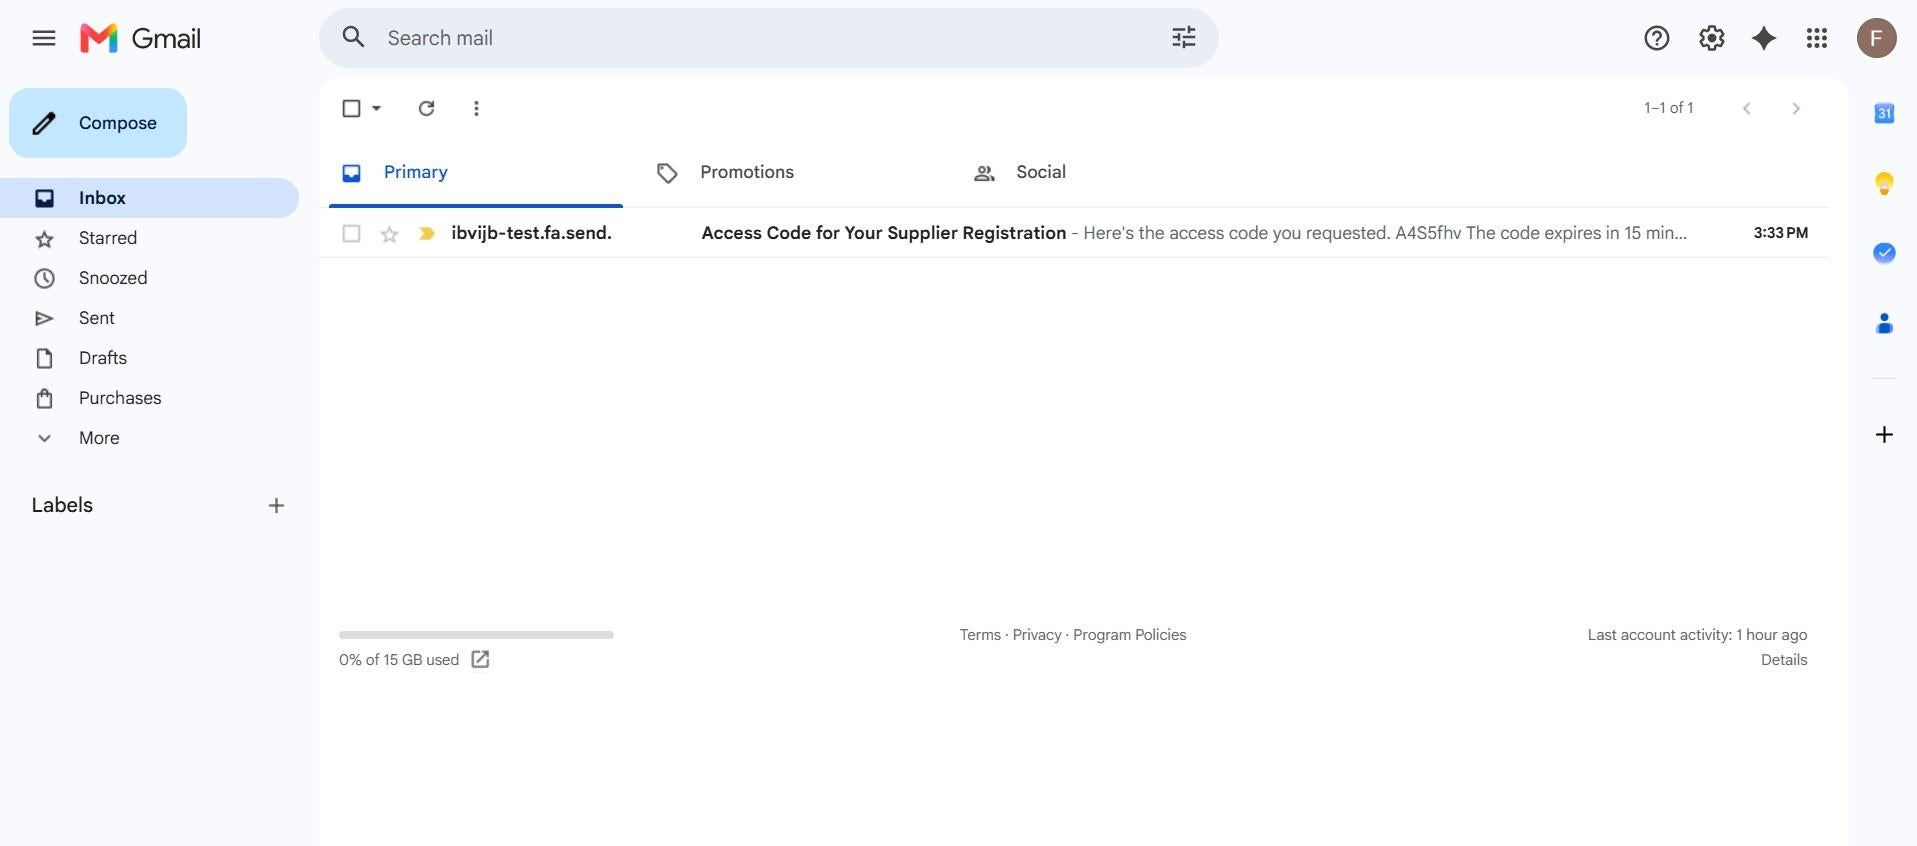
Task: Open the Privacy link
Action: point(1036,635)
